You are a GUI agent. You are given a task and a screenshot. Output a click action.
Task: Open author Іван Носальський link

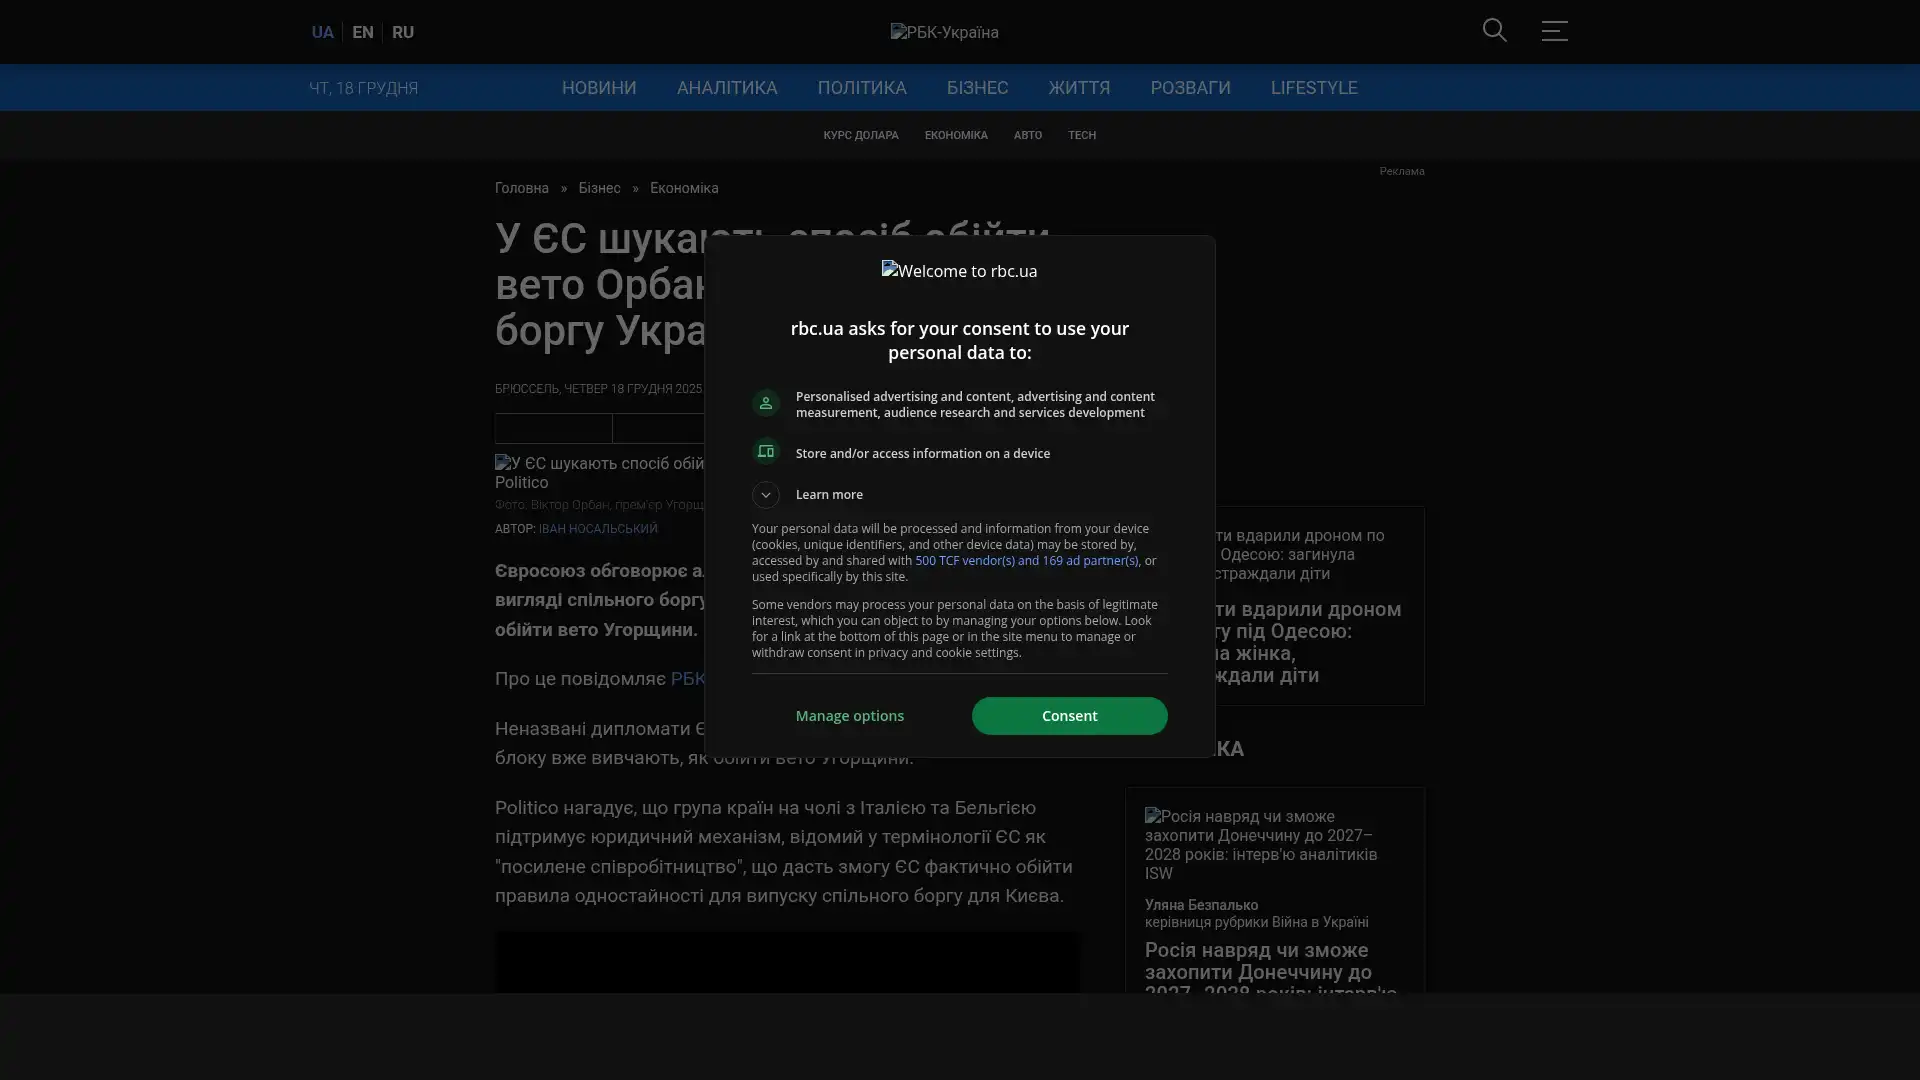click(598, 529)
